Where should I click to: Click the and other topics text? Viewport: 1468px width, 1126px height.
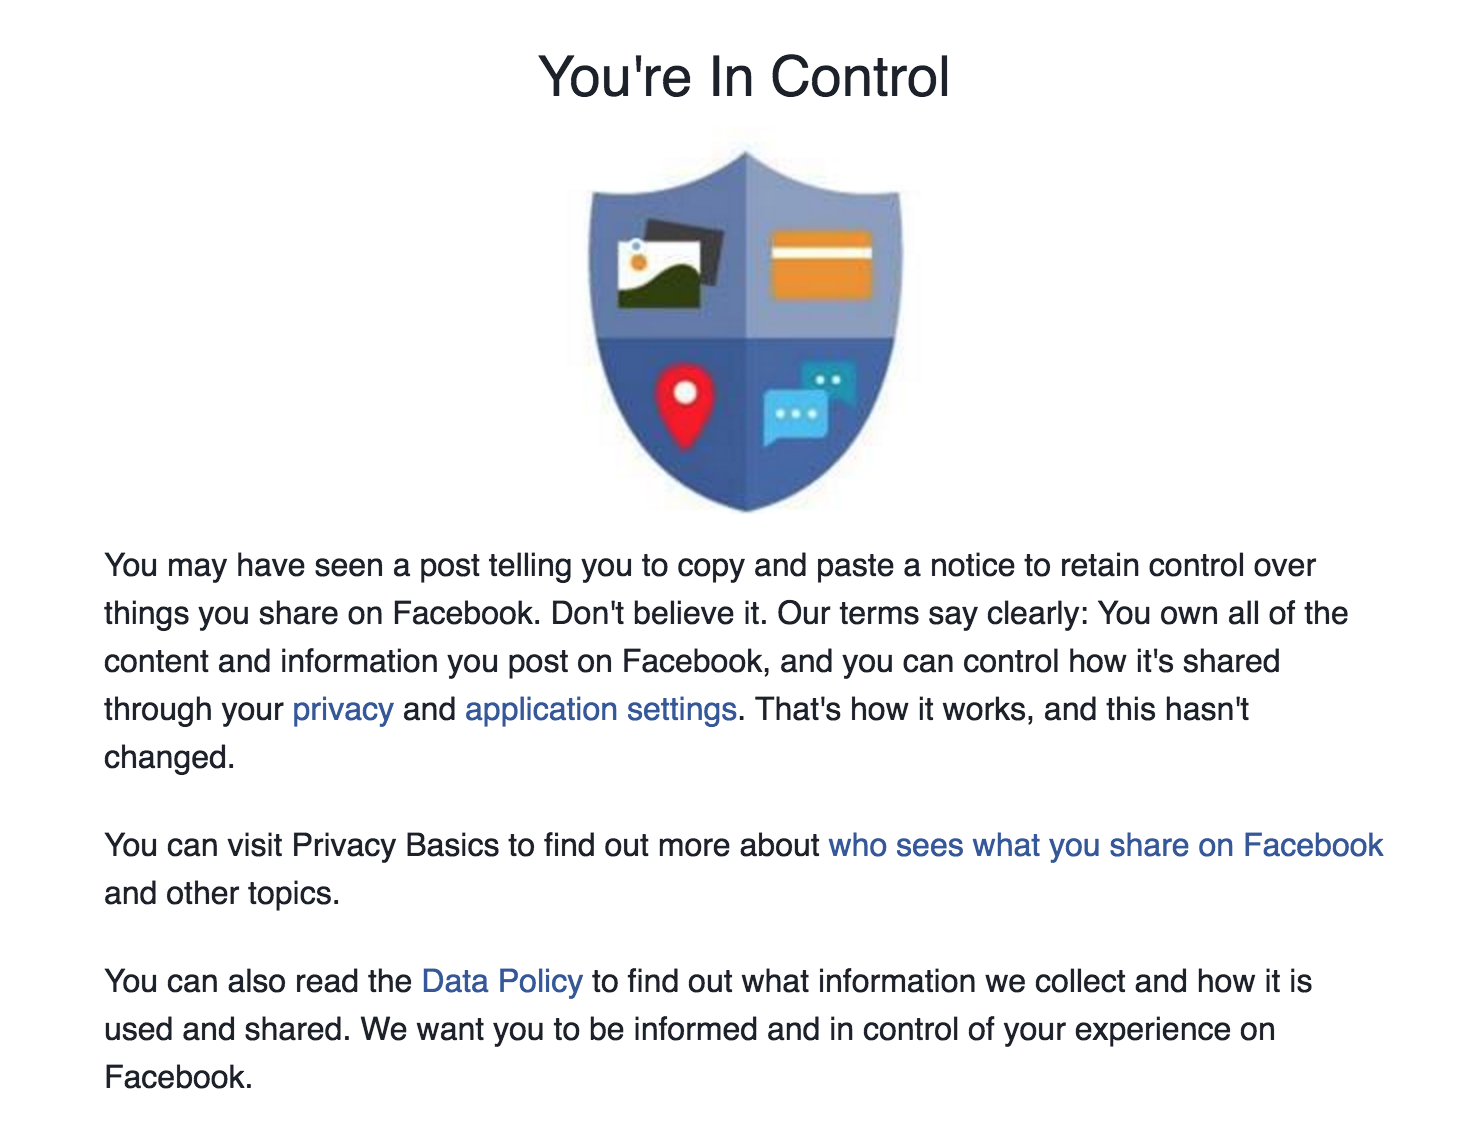pyautogui.click(x=221, y=894)
